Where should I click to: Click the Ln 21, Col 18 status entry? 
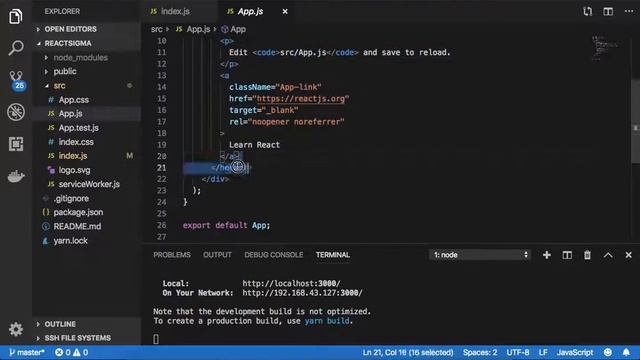click(408, 352)
